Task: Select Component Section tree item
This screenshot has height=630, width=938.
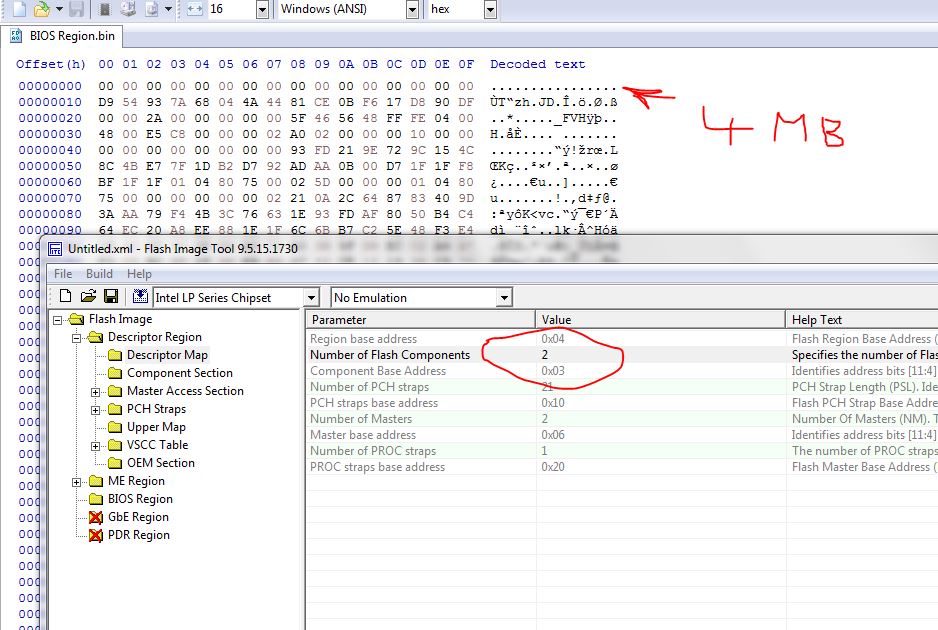Action: click(179, 373)
